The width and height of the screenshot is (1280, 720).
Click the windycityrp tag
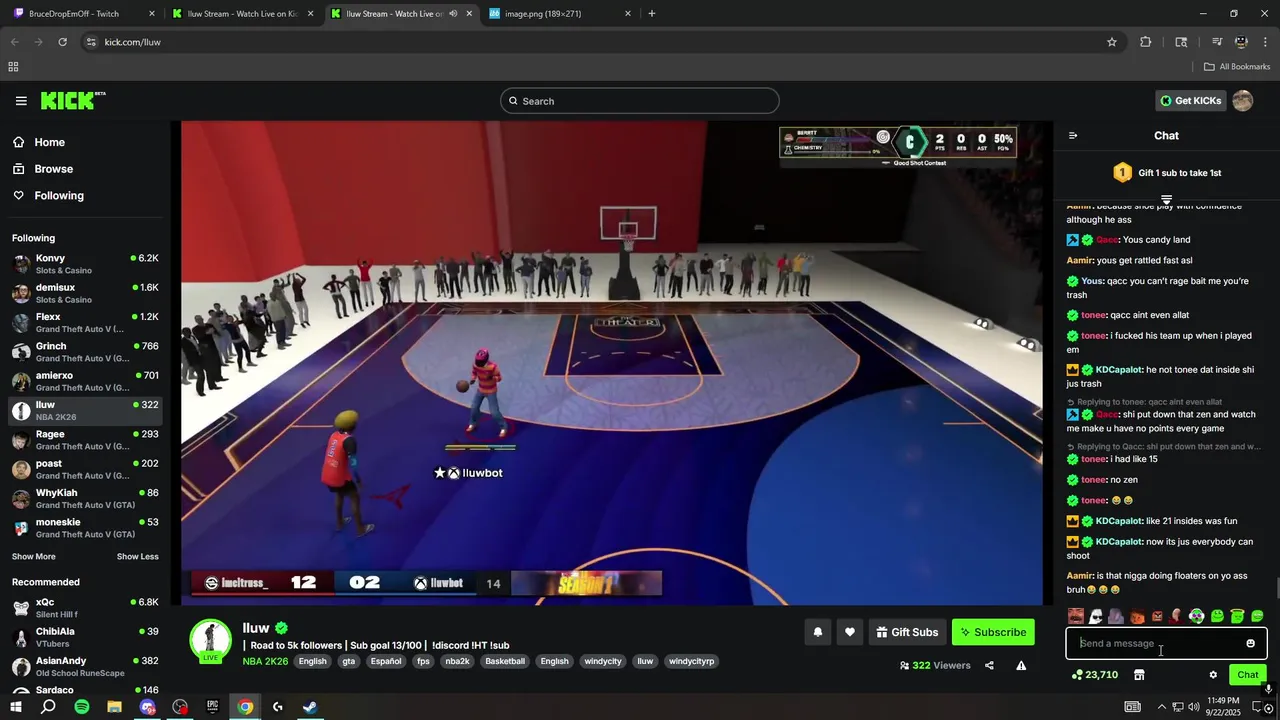tap(692, 661)
